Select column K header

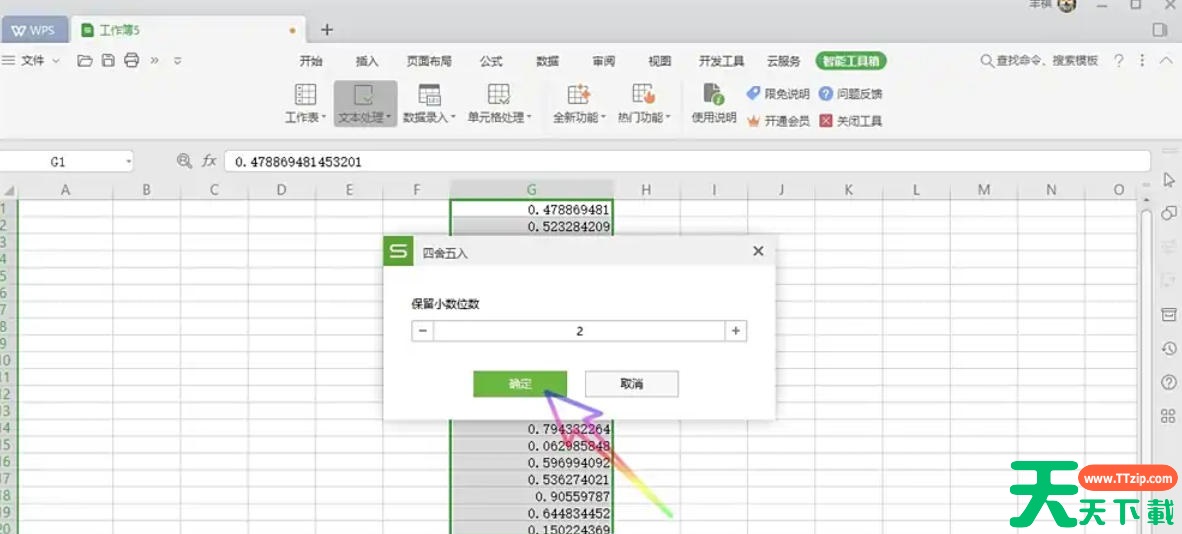click(x=849, y=190)
